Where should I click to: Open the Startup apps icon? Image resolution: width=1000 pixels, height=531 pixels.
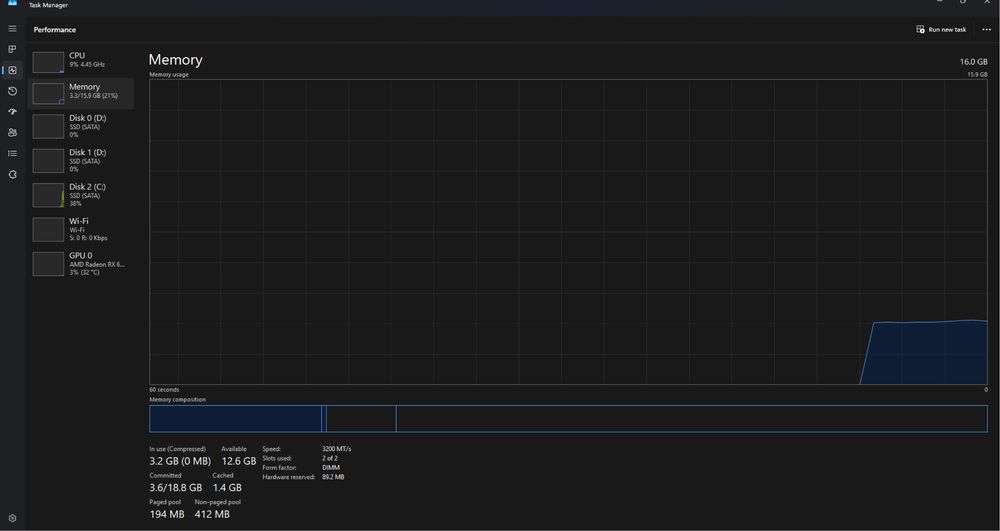(x=12, y=112)
